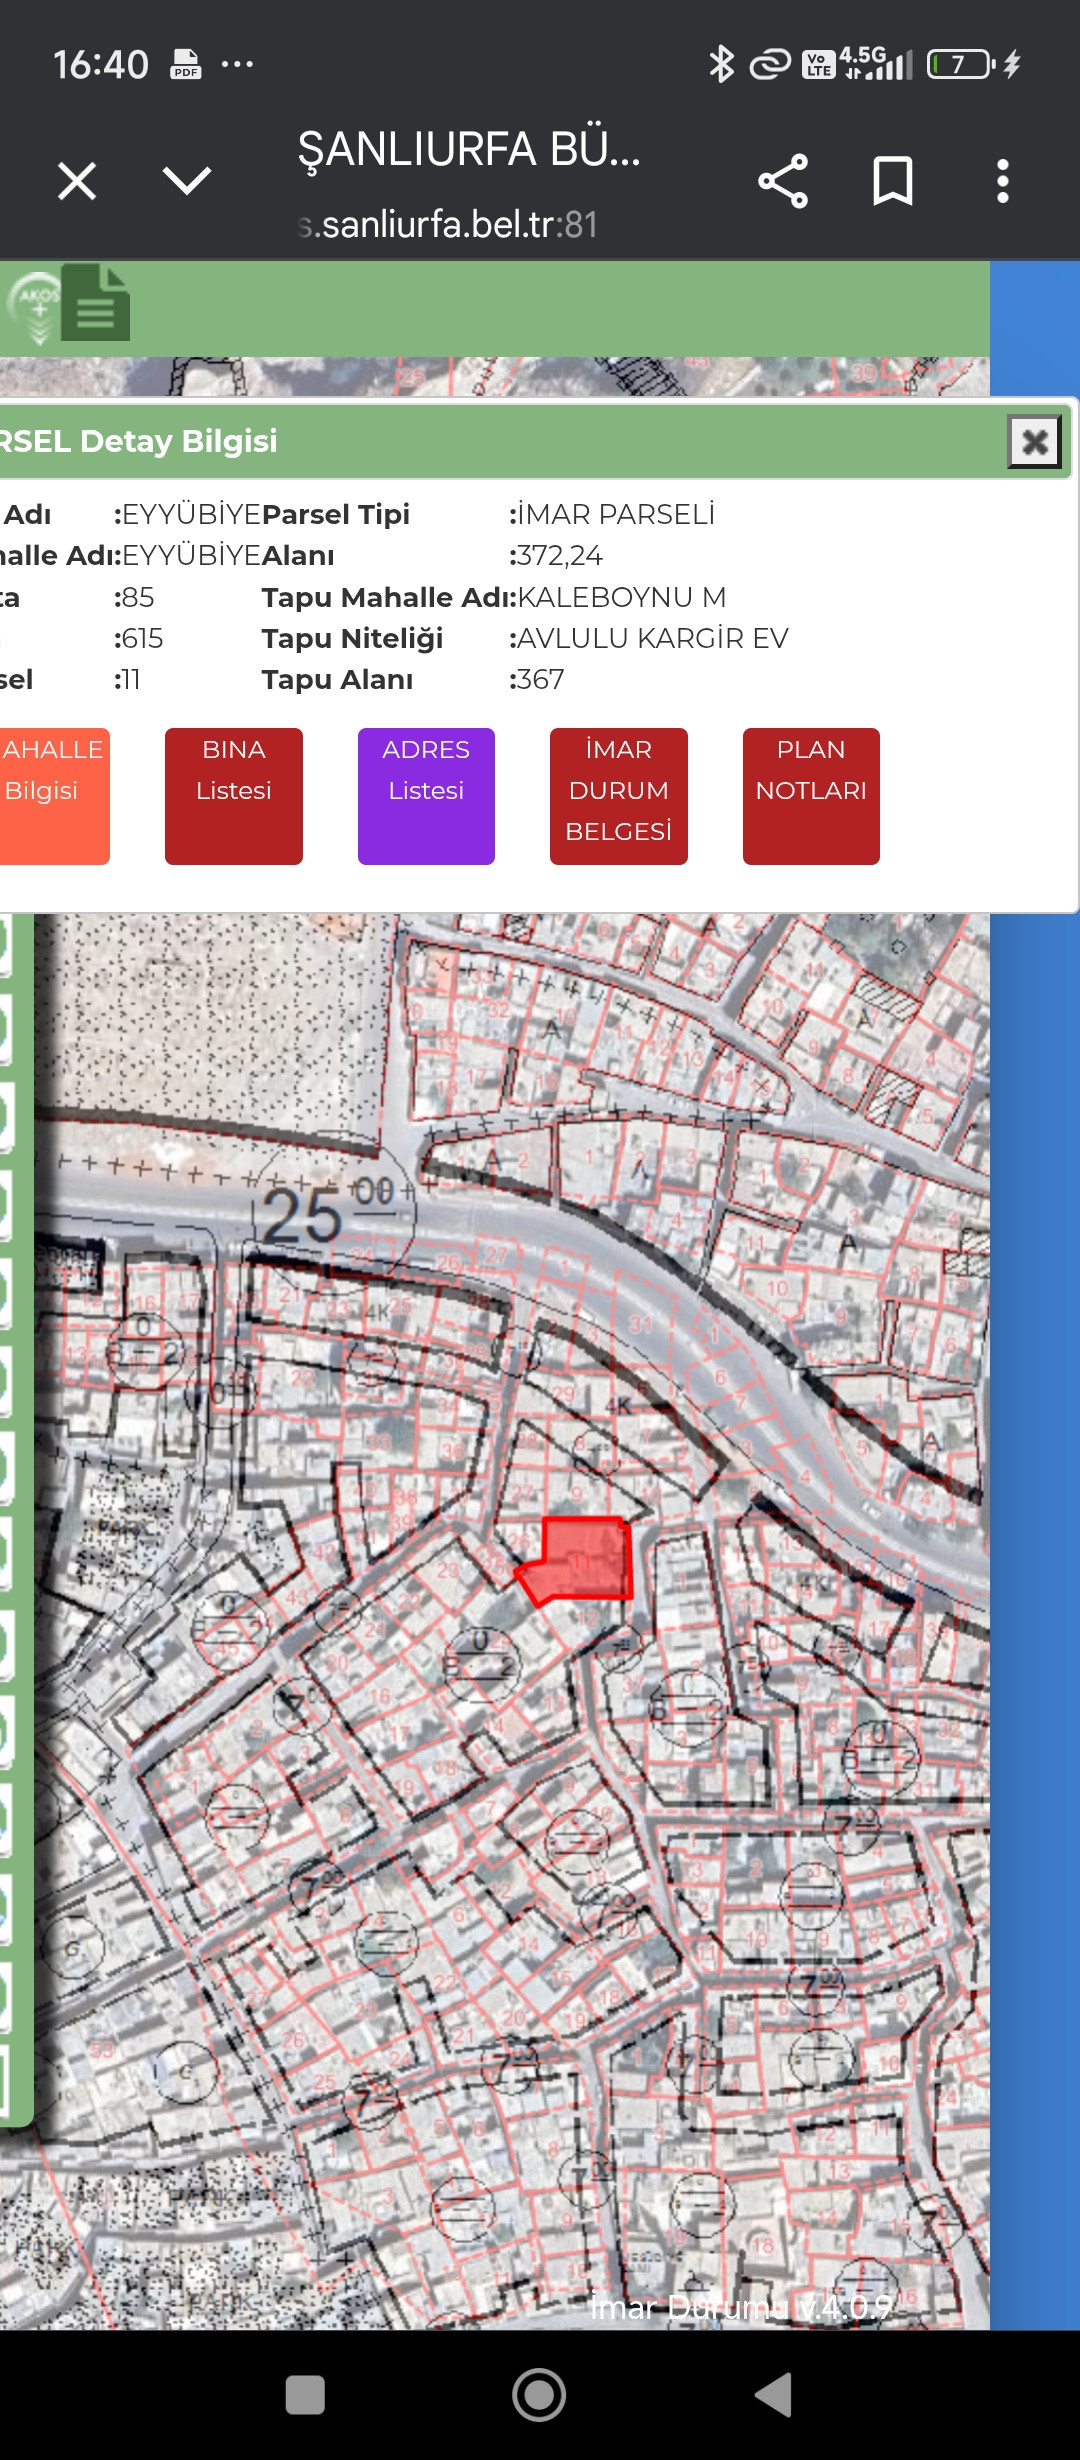This screenshot has width=1080, height=2460.
Task: Close the browser tab with X icon
Action: pyautogui.click(x=77, y=181)
